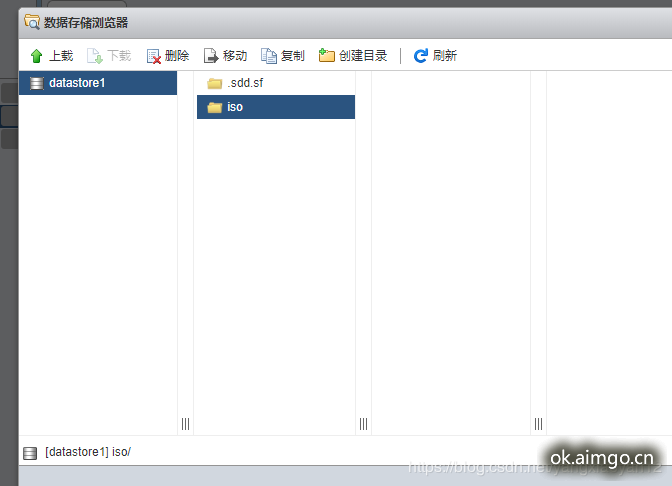Click the [datastore1] iso/ path text
672x486 pixels.
(88, 452)
